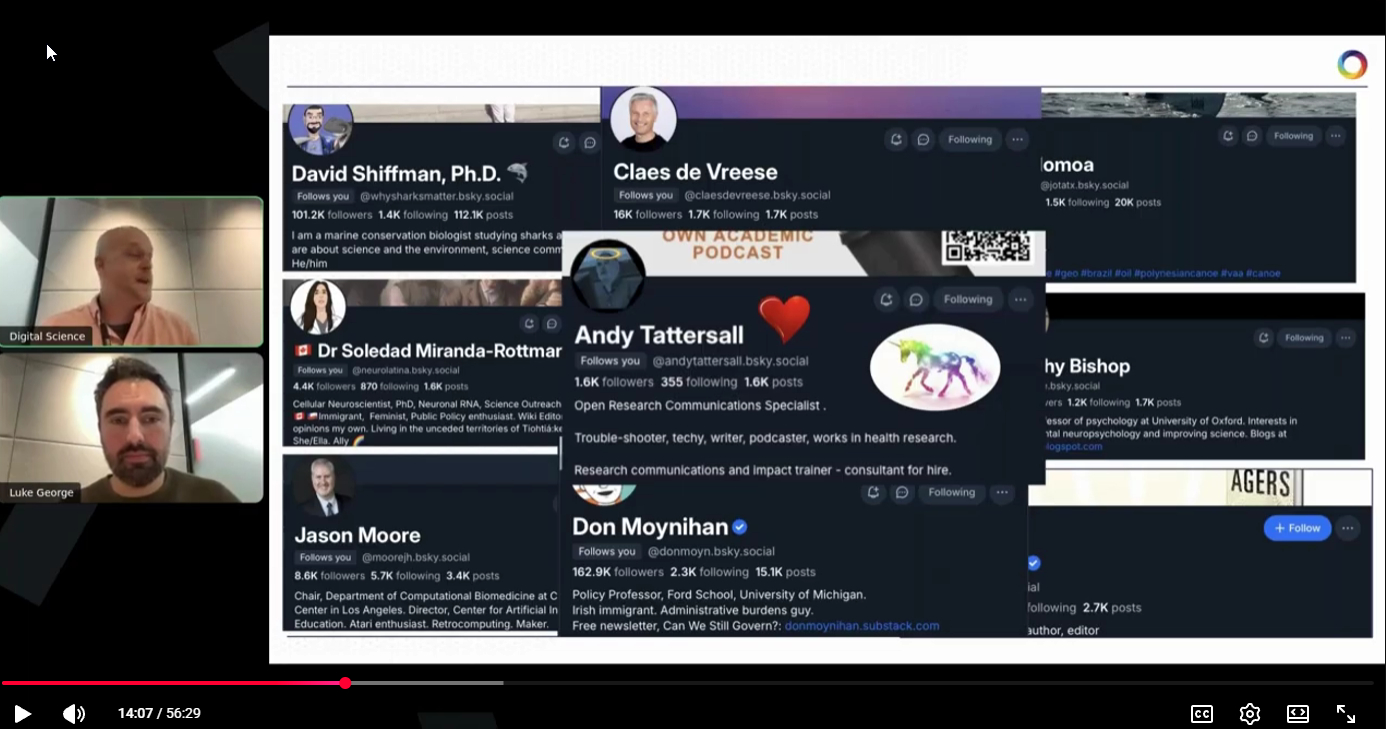Open the more options menu on Claes de Vreese
Image resolution: width=1386 pixels, height=729 pixels.
pos(1017,140)
